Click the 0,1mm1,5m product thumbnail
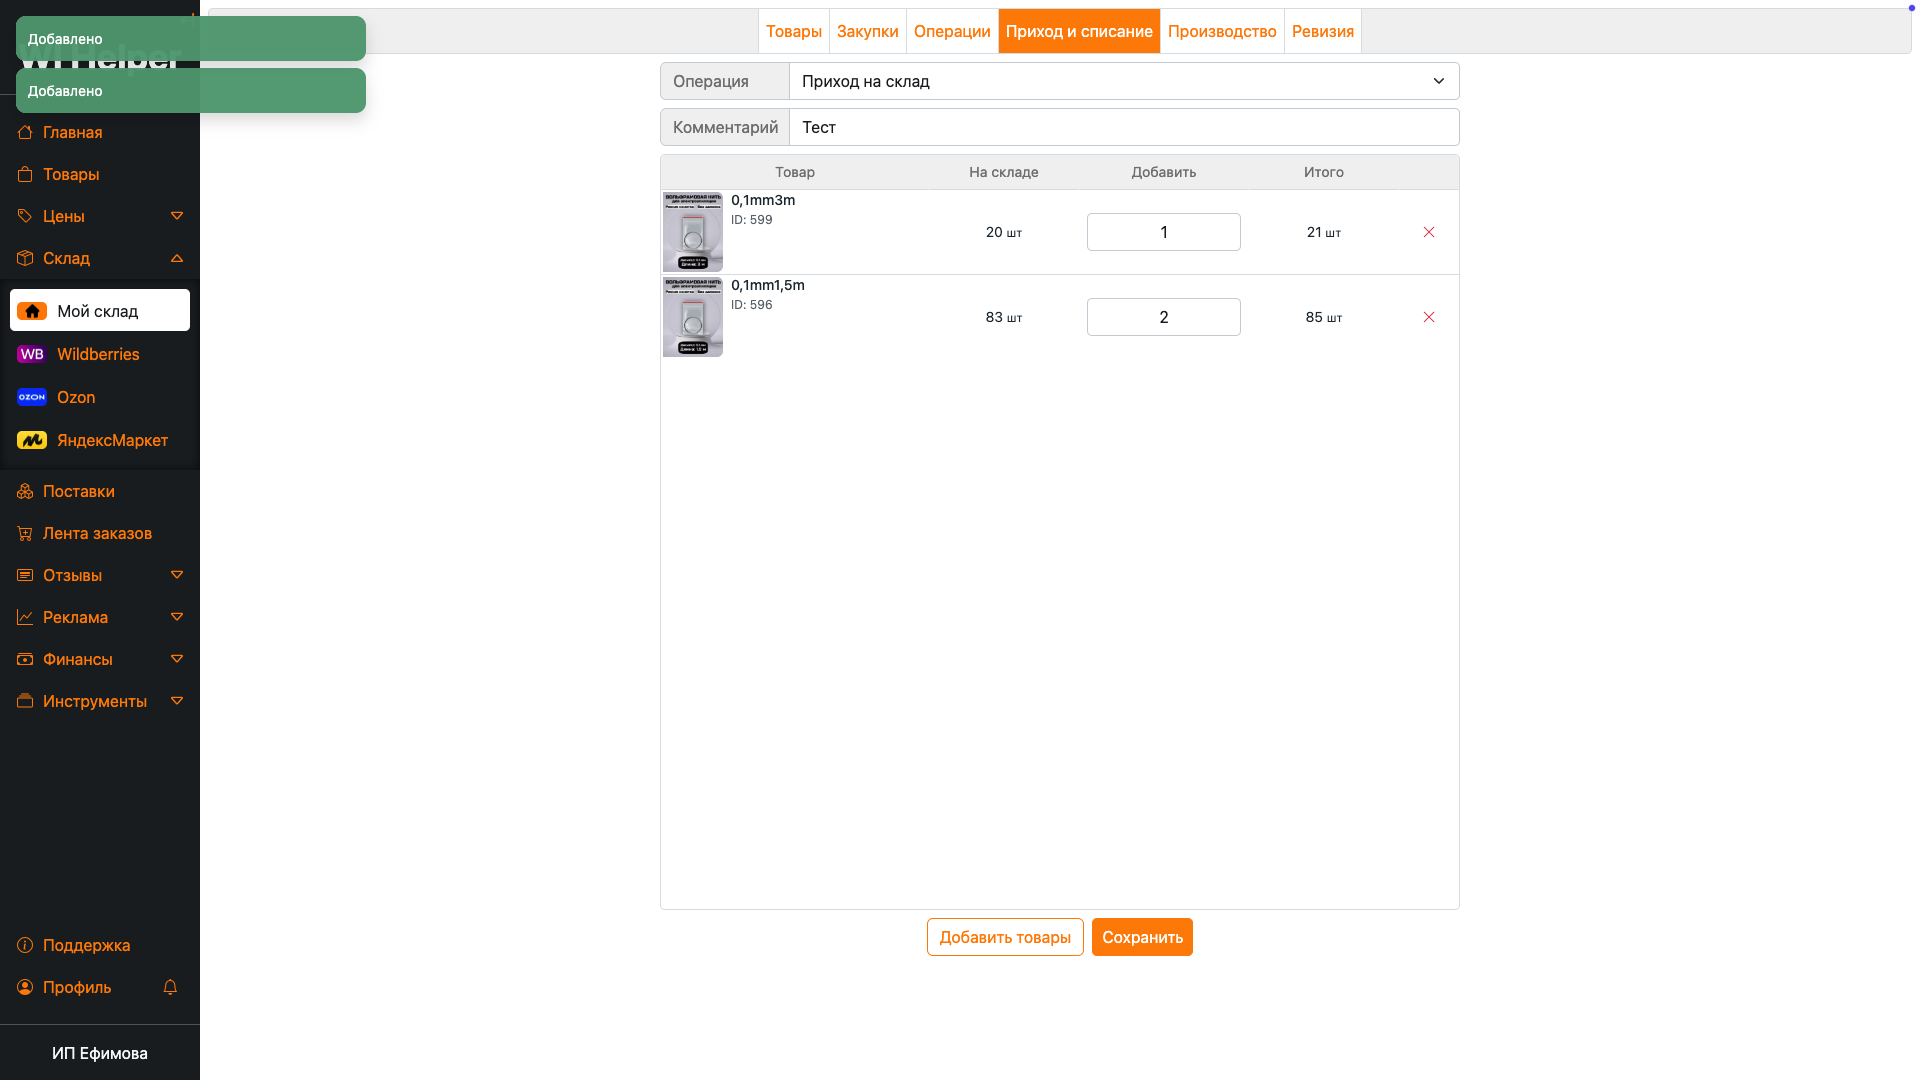Screen dimensions: 1920x1080 [692, 317]
